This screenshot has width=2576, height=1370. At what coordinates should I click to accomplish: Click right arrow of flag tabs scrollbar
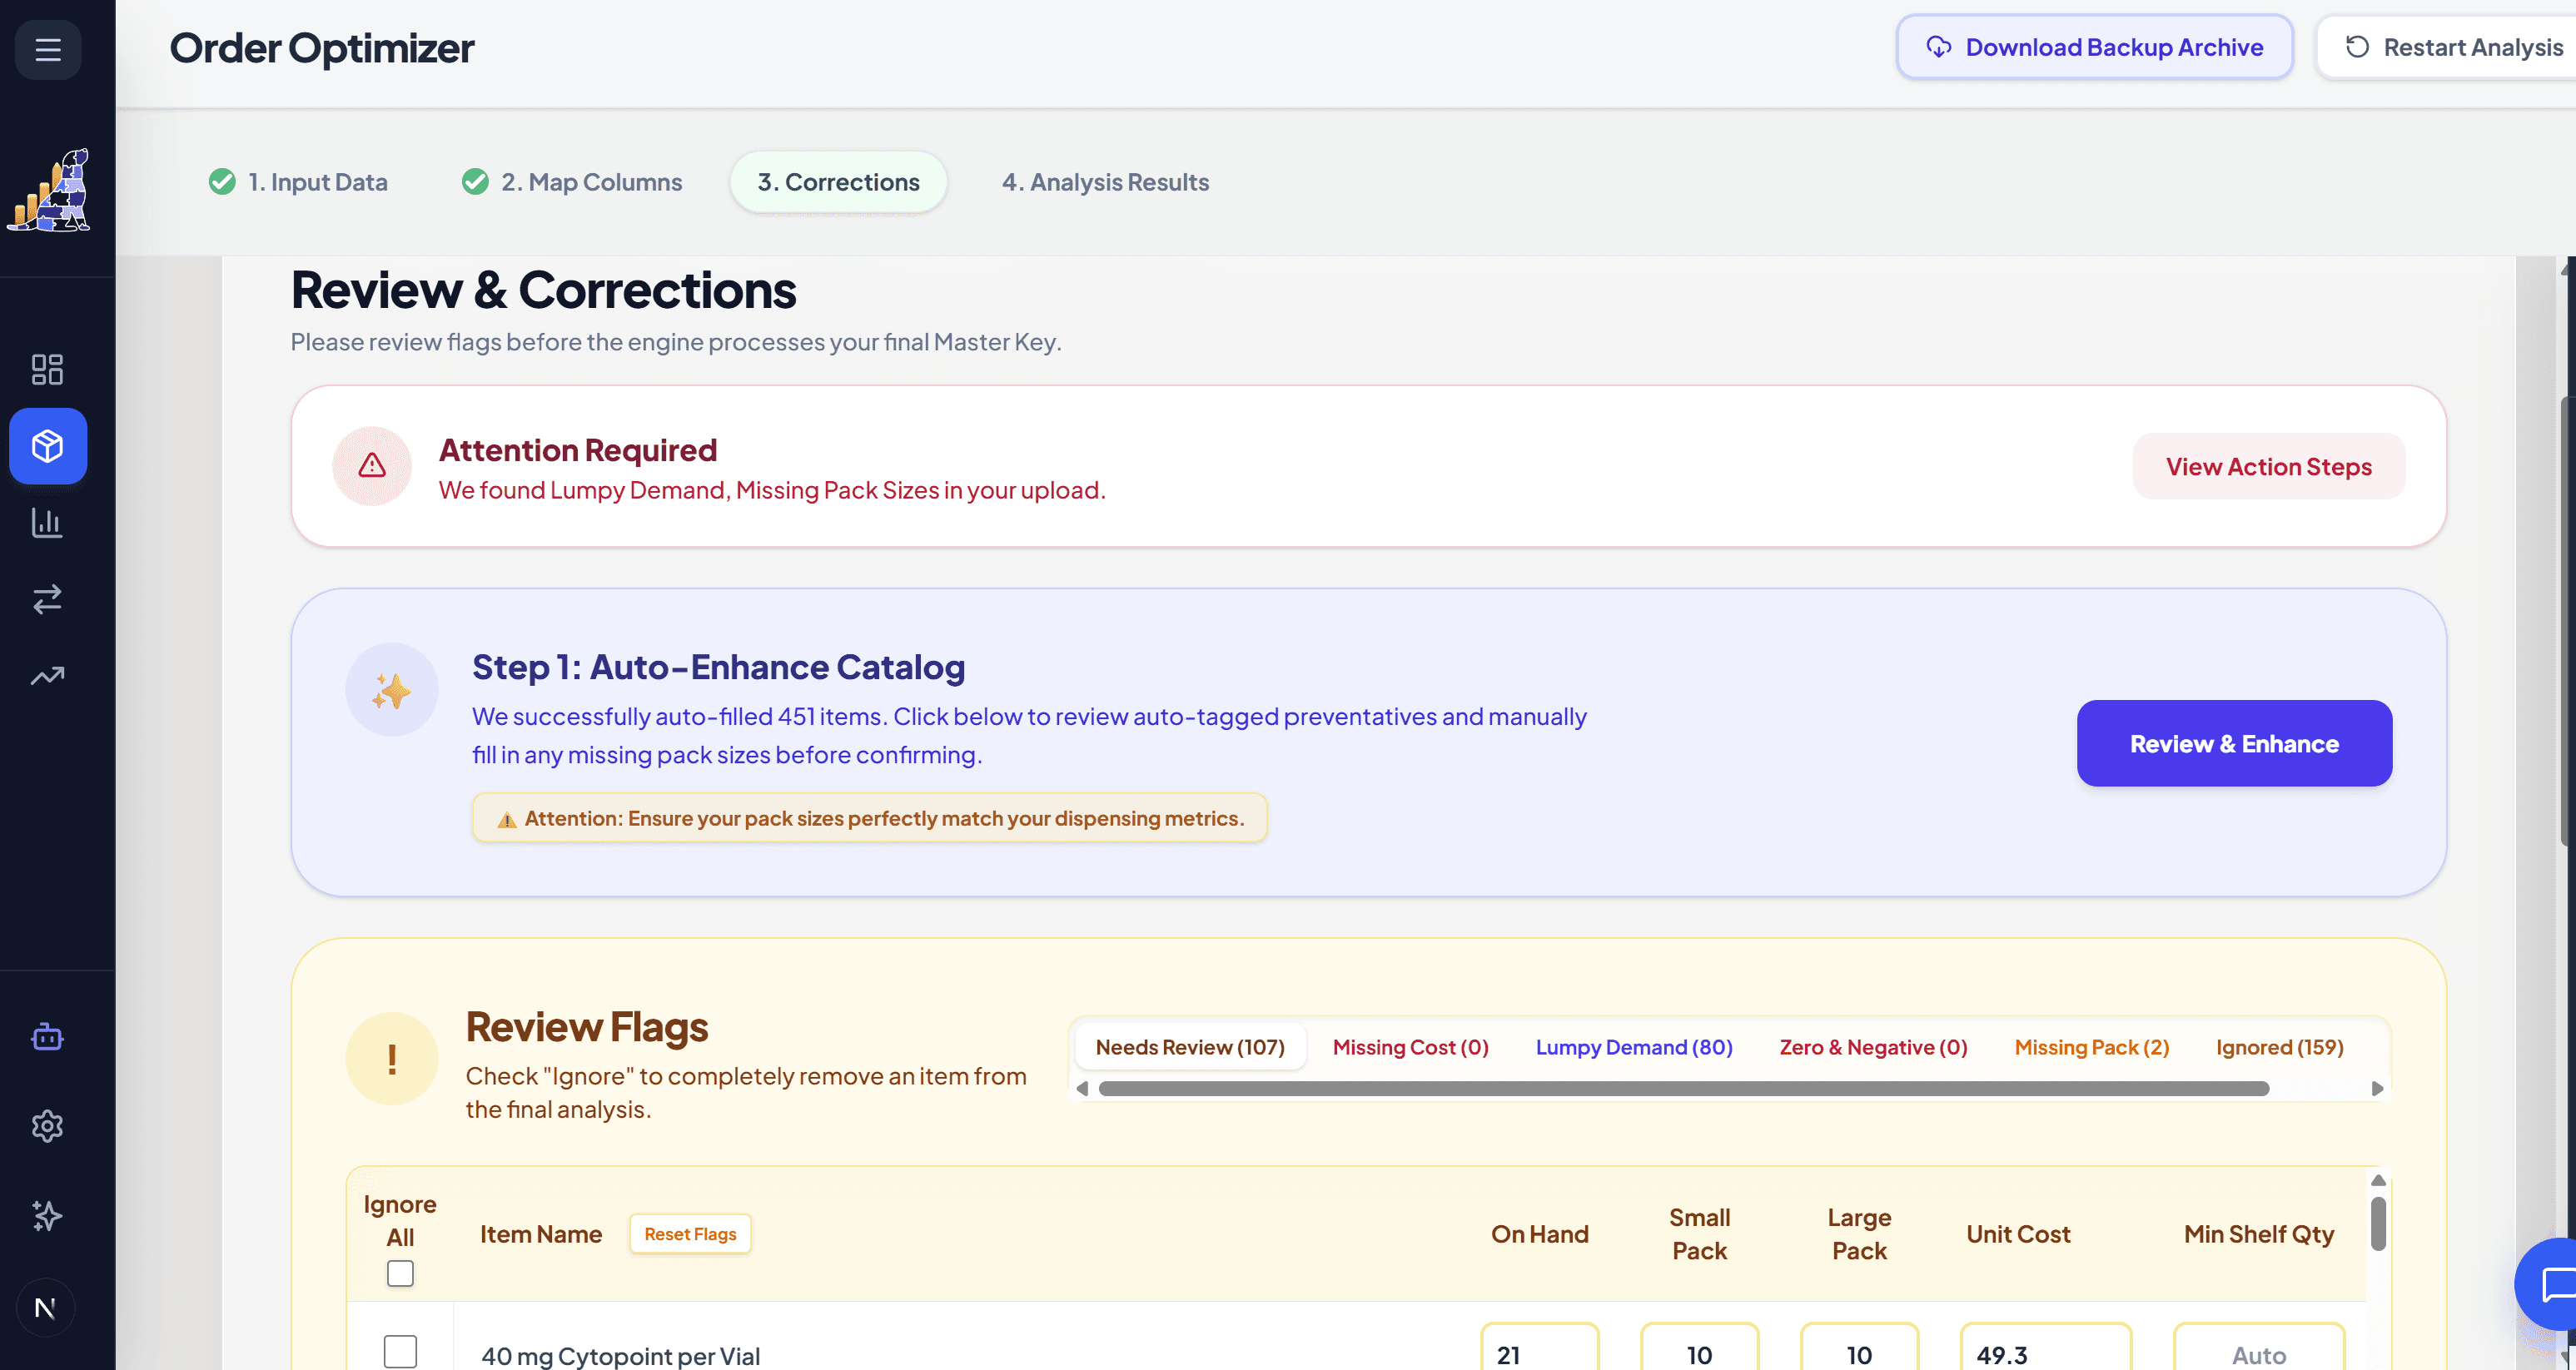tap(2377, 1088)
